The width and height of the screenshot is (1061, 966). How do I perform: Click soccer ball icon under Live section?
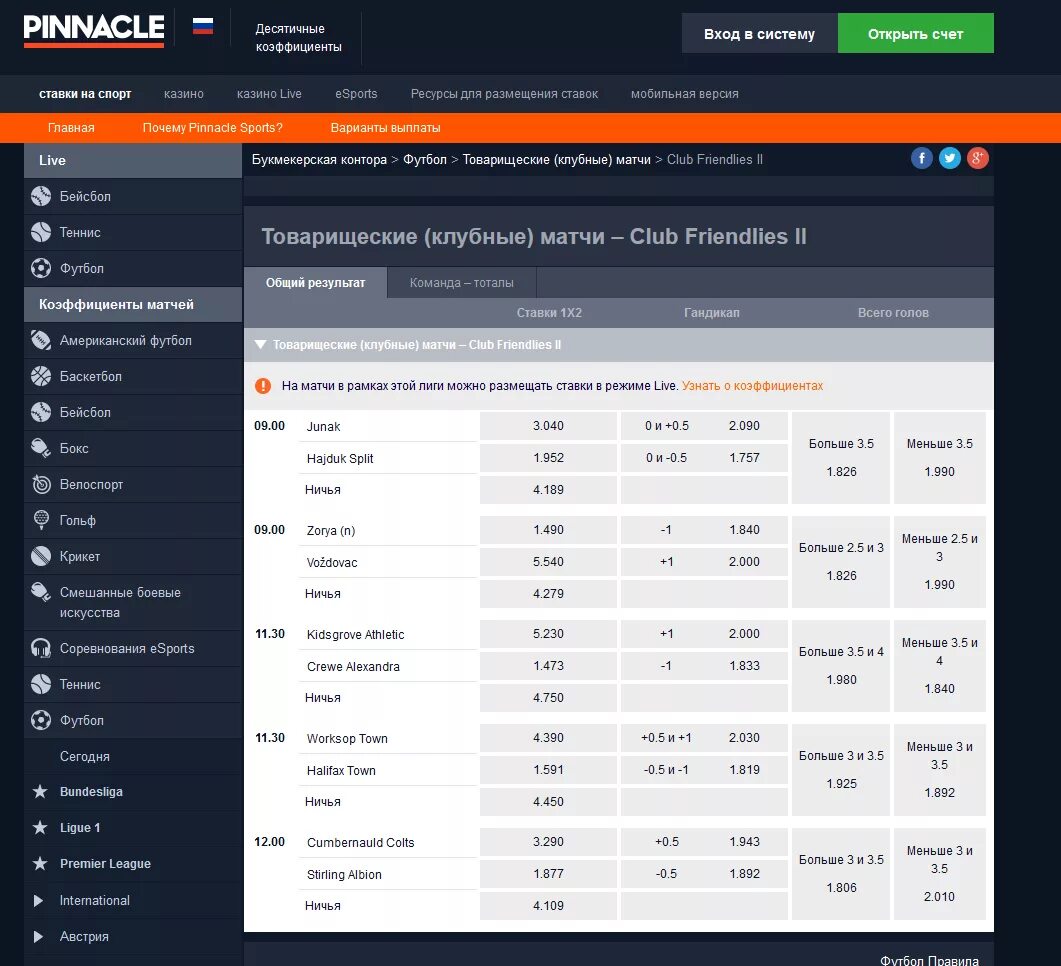(x=41, y=268)
